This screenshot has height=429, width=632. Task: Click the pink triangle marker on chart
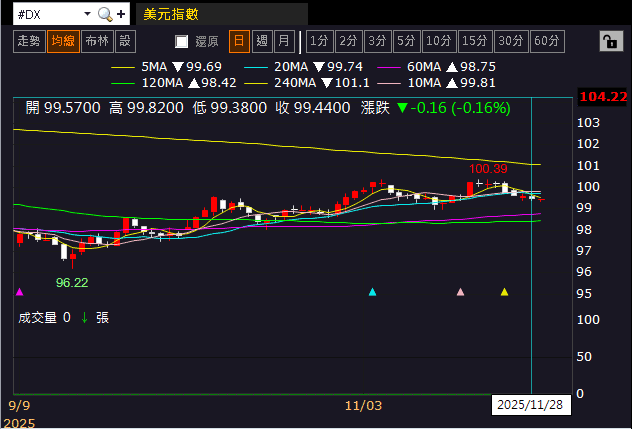pyautogui.click(x=460, y=292)
